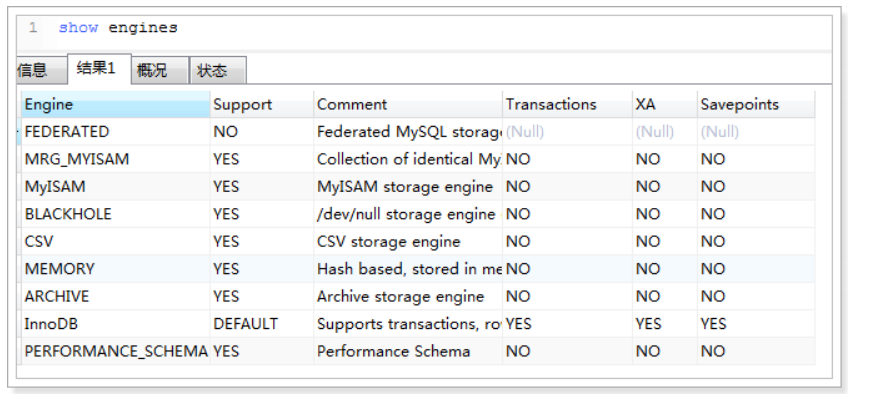Click the DEFAULT support cell for InnoDB
This screenshot has width=874, height=400.
(x=262, y=324)
